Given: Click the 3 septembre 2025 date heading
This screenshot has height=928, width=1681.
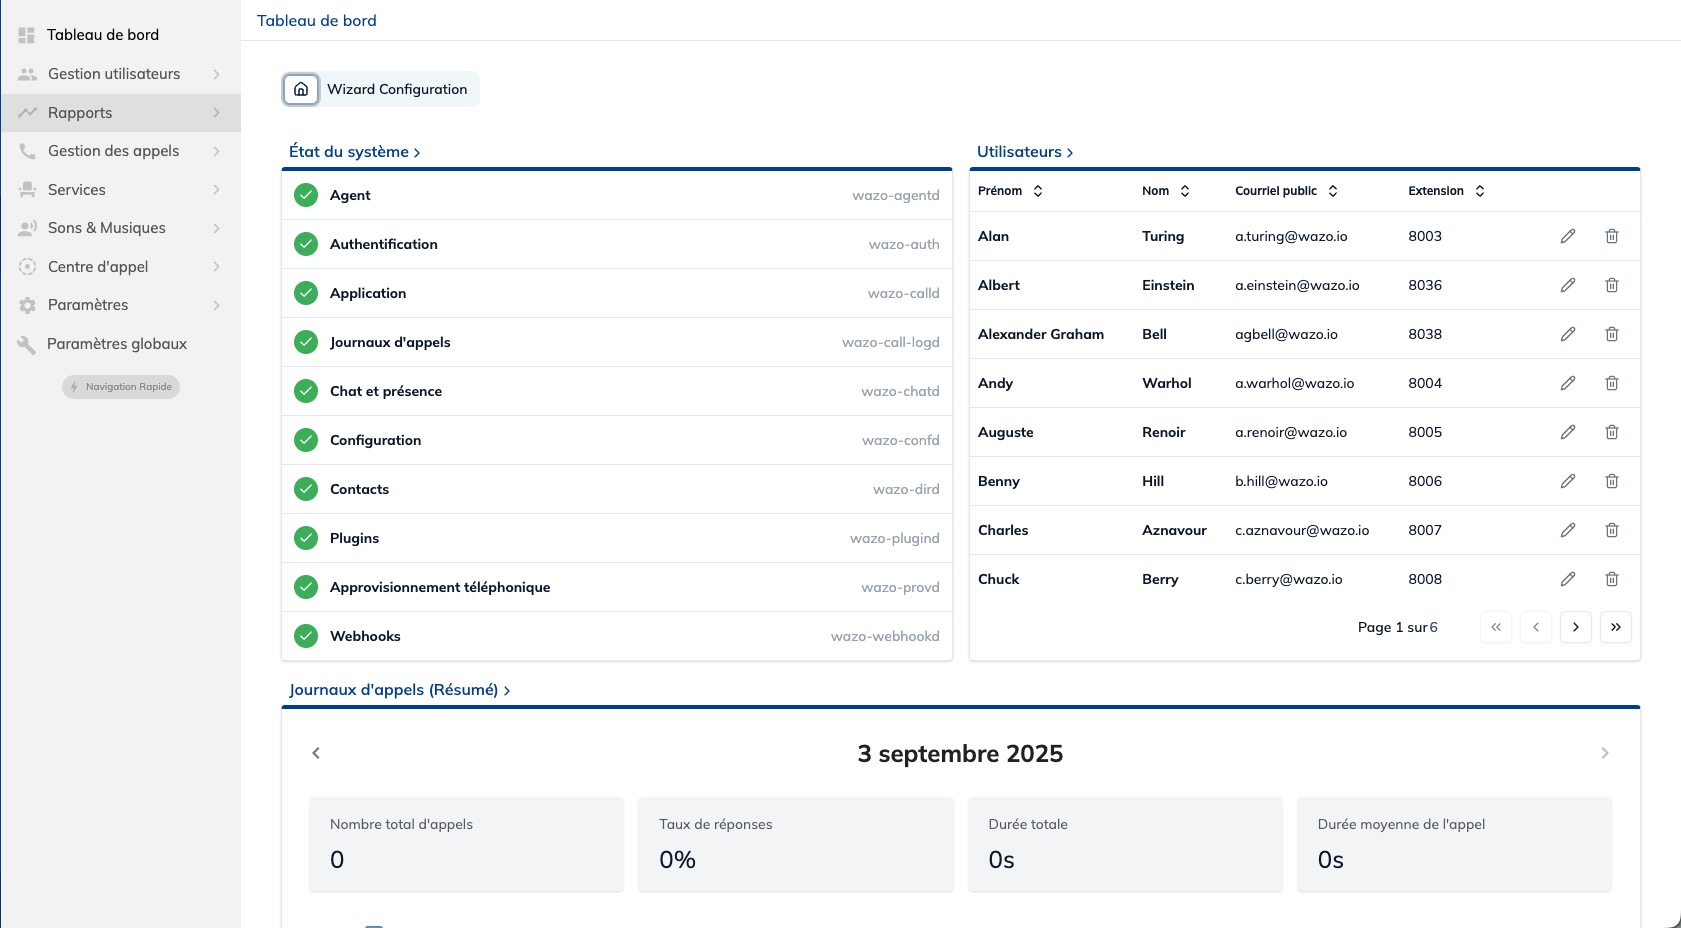Looking at the screenshot, I should pos(960,754).
